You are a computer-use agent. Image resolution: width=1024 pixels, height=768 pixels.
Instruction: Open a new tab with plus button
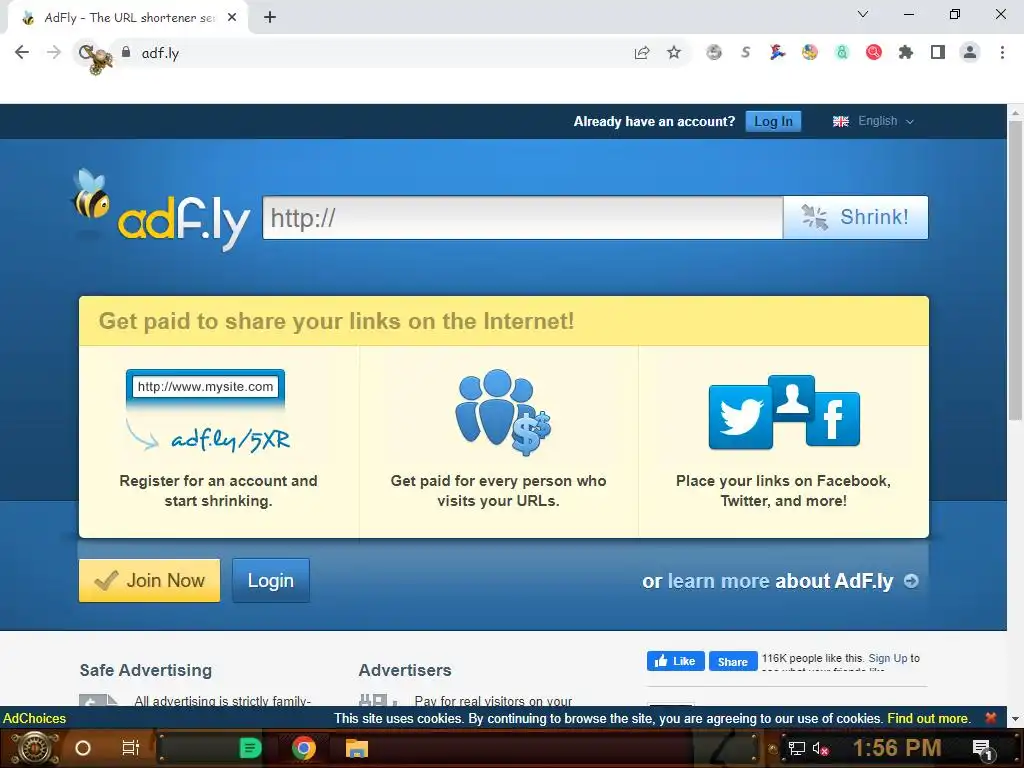pyautogui.click(x=270, y=18)
